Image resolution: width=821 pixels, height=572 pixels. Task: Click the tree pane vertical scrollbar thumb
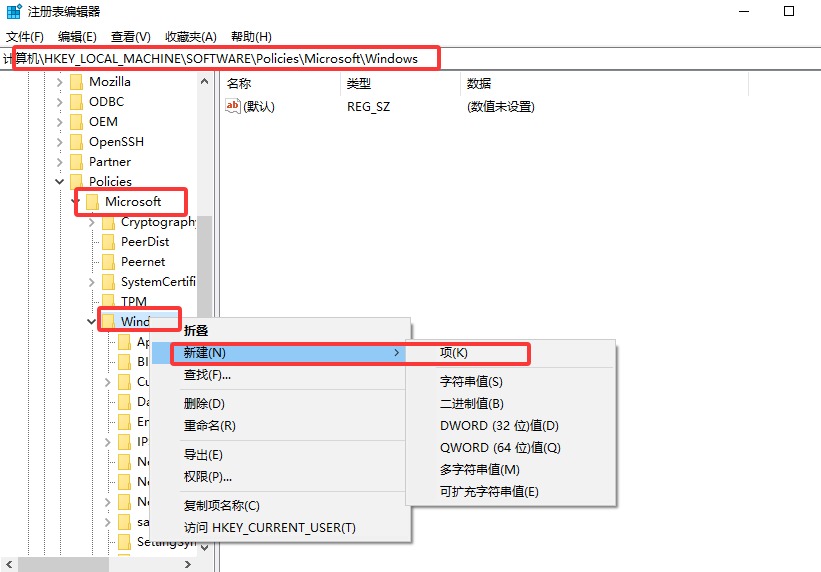205,267
